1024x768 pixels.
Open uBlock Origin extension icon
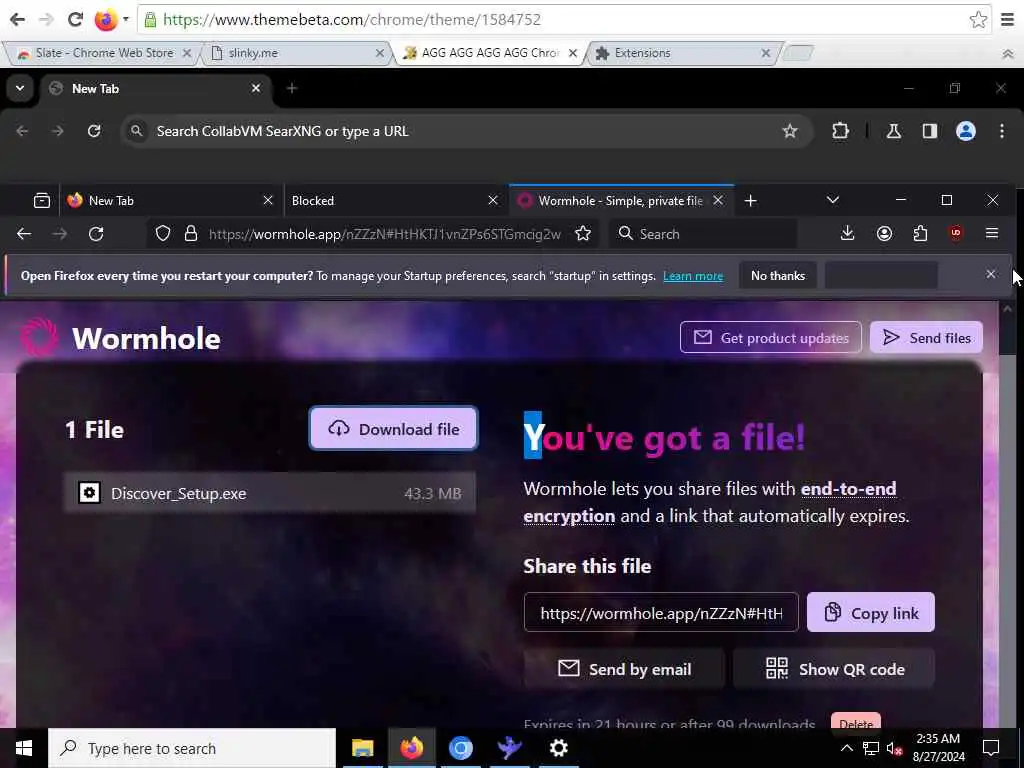pyautogui.click(x=955, y=233)
